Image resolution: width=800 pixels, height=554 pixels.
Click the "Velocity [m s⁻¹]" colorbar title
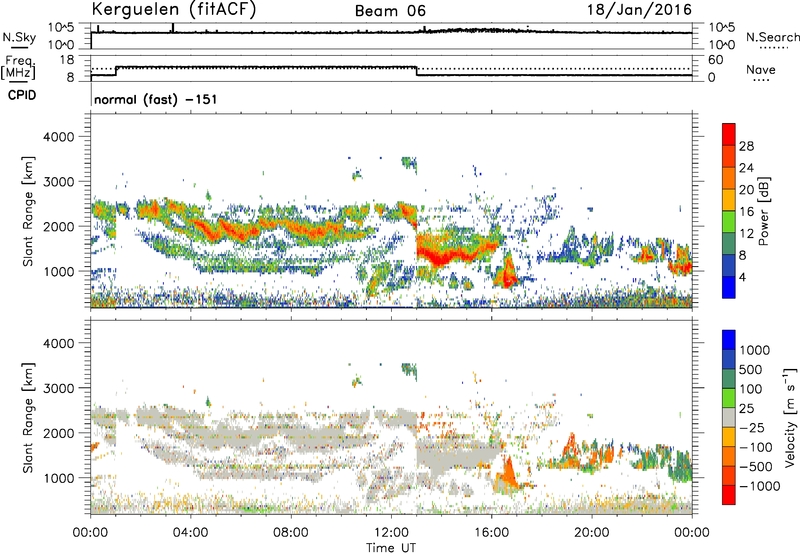790,417
